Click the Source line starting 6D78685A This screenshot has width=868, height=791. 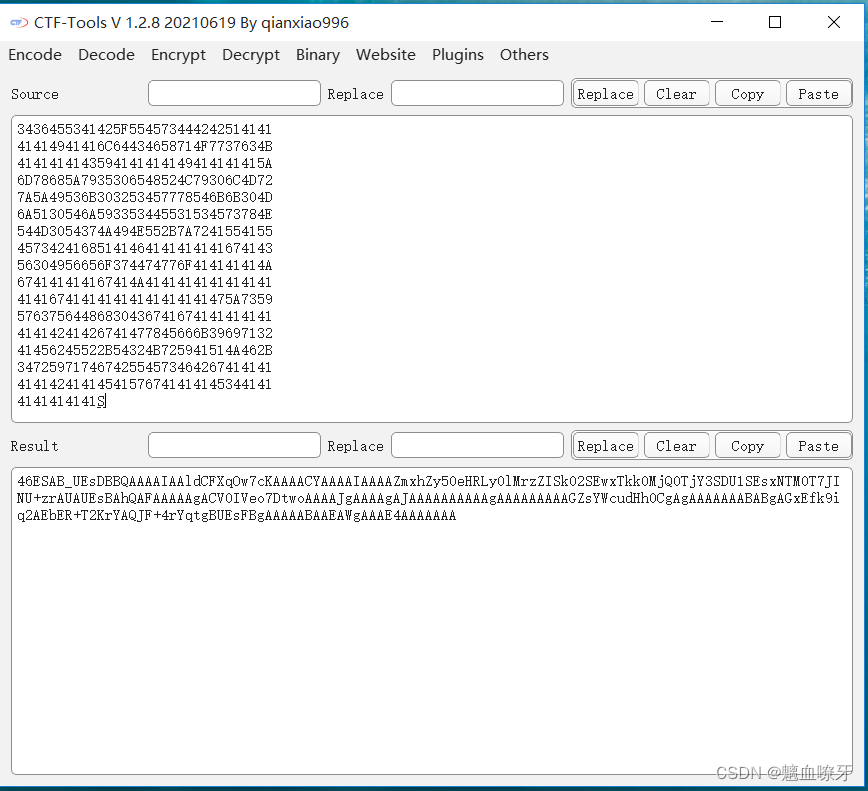(144, 180)
